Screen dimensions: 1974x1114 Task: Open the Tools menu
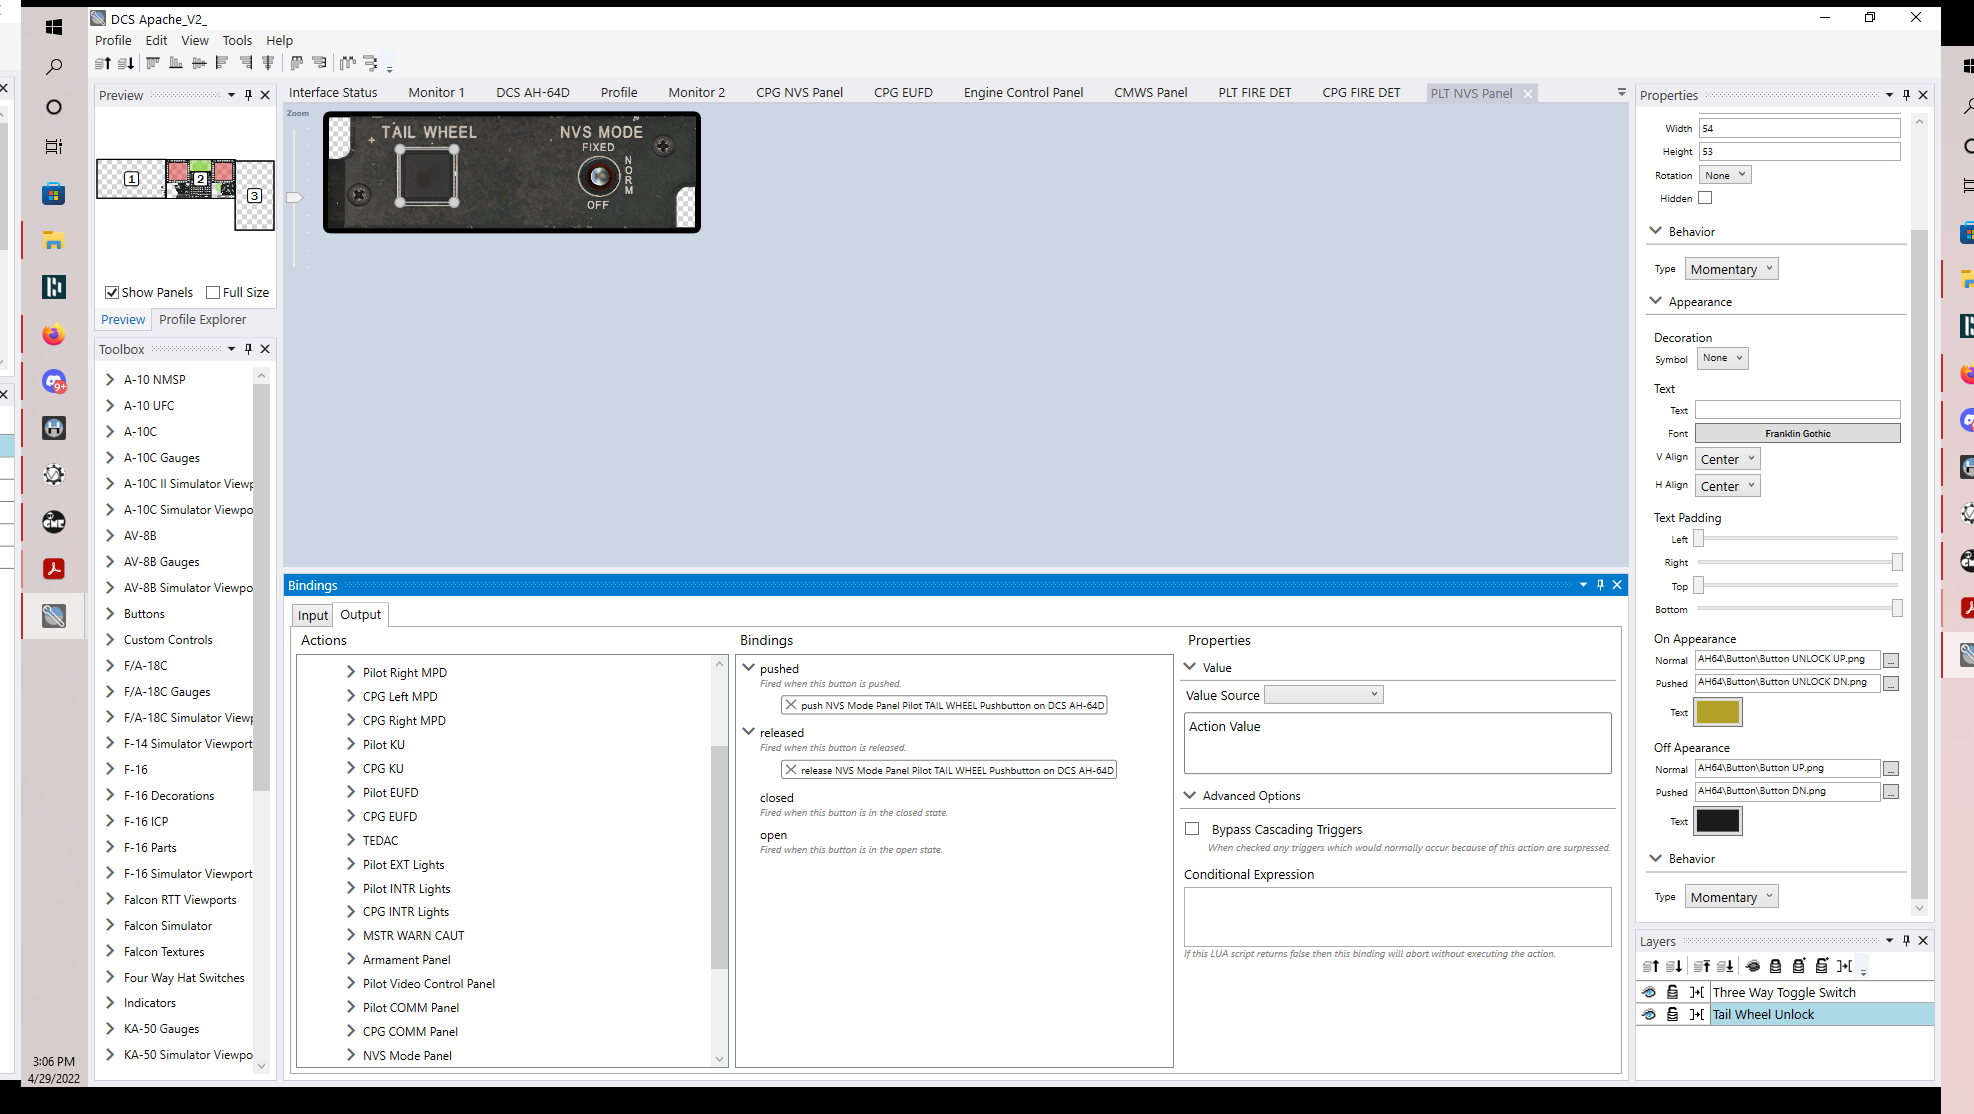tap(237, 40)
